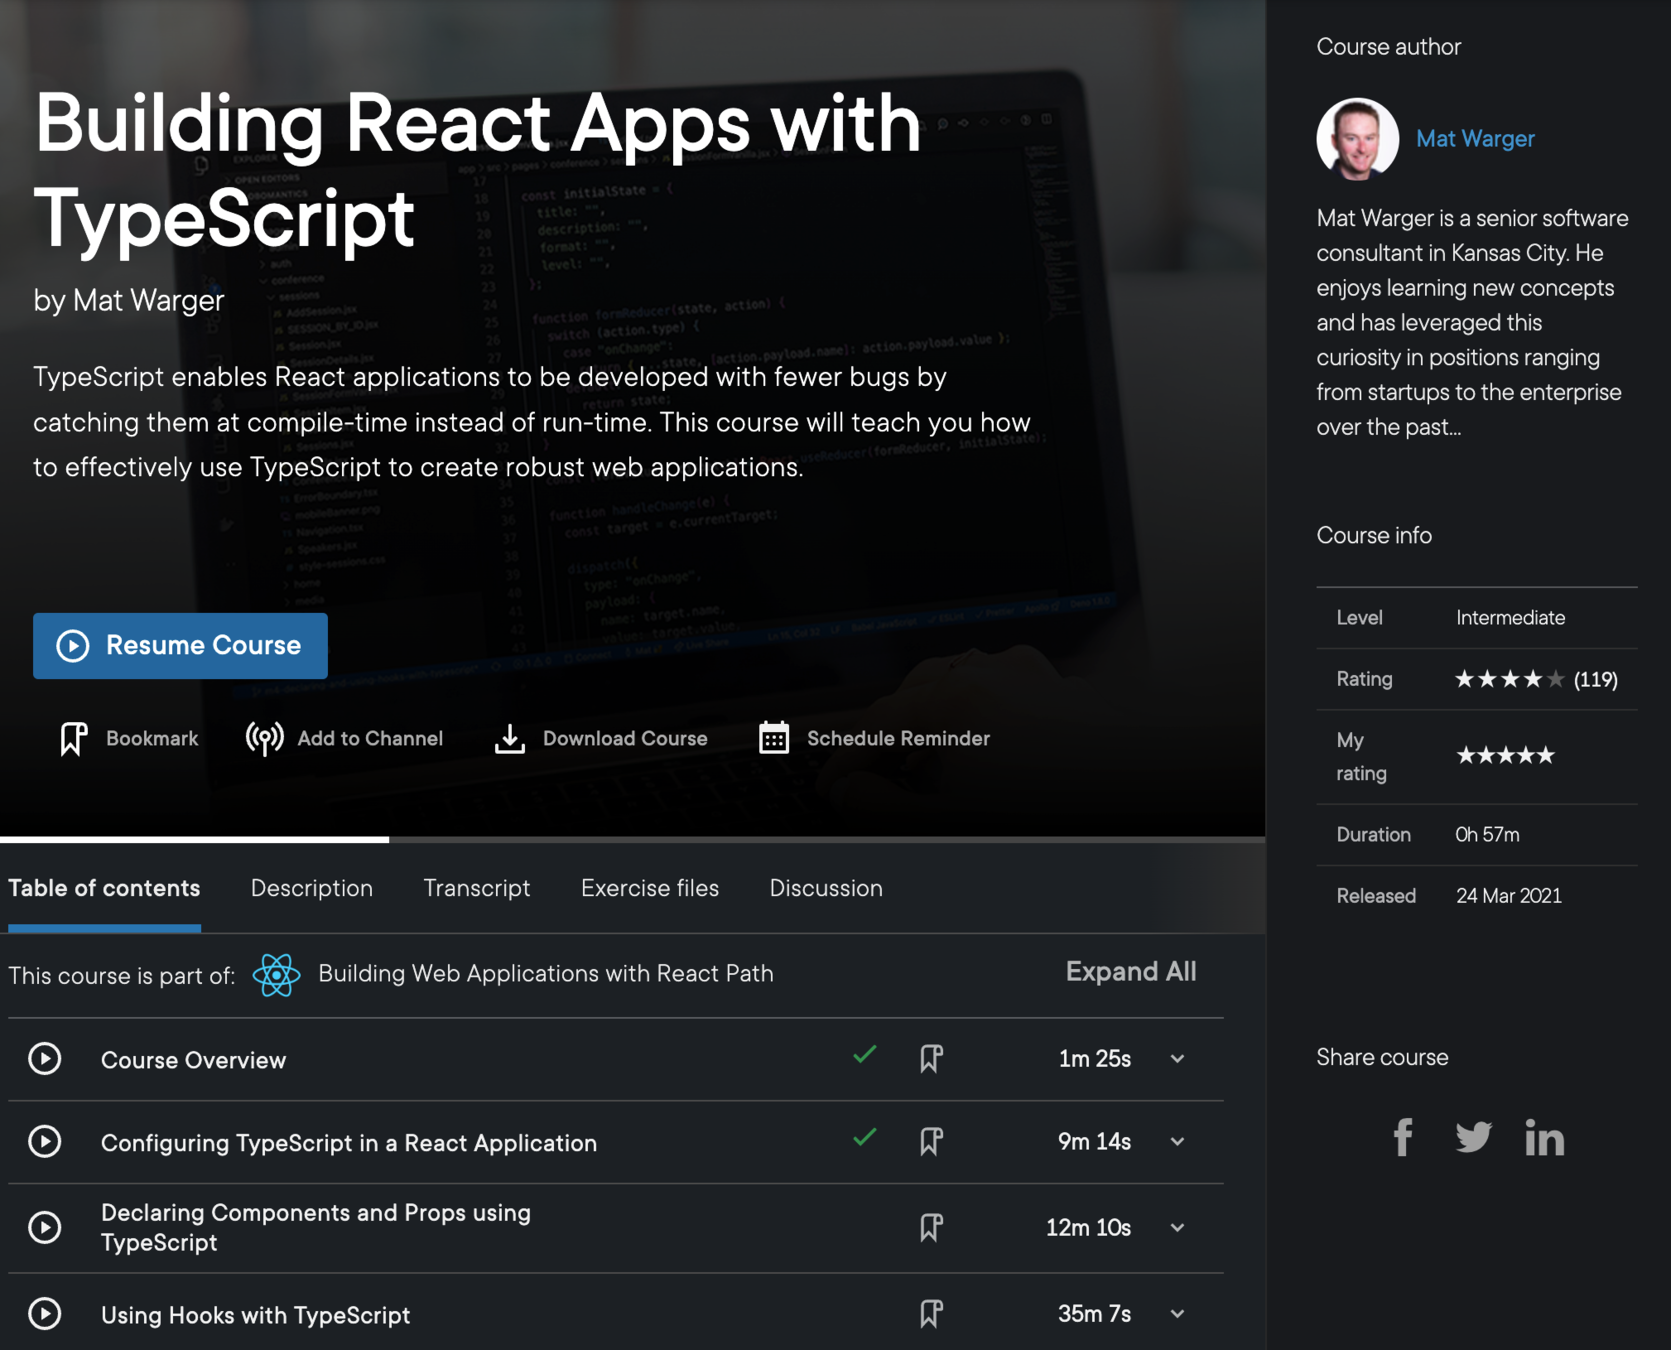Click Declaring Components and Props using TypeScript title
The width and height of the screenshot is (1671, 1350).
point(316,1227)
